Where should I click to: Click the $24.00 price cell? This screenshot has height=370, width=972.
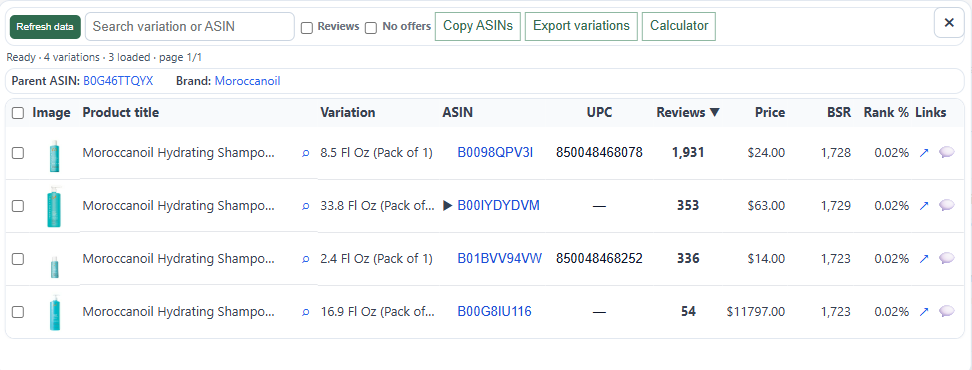click(x=766, y=152)
